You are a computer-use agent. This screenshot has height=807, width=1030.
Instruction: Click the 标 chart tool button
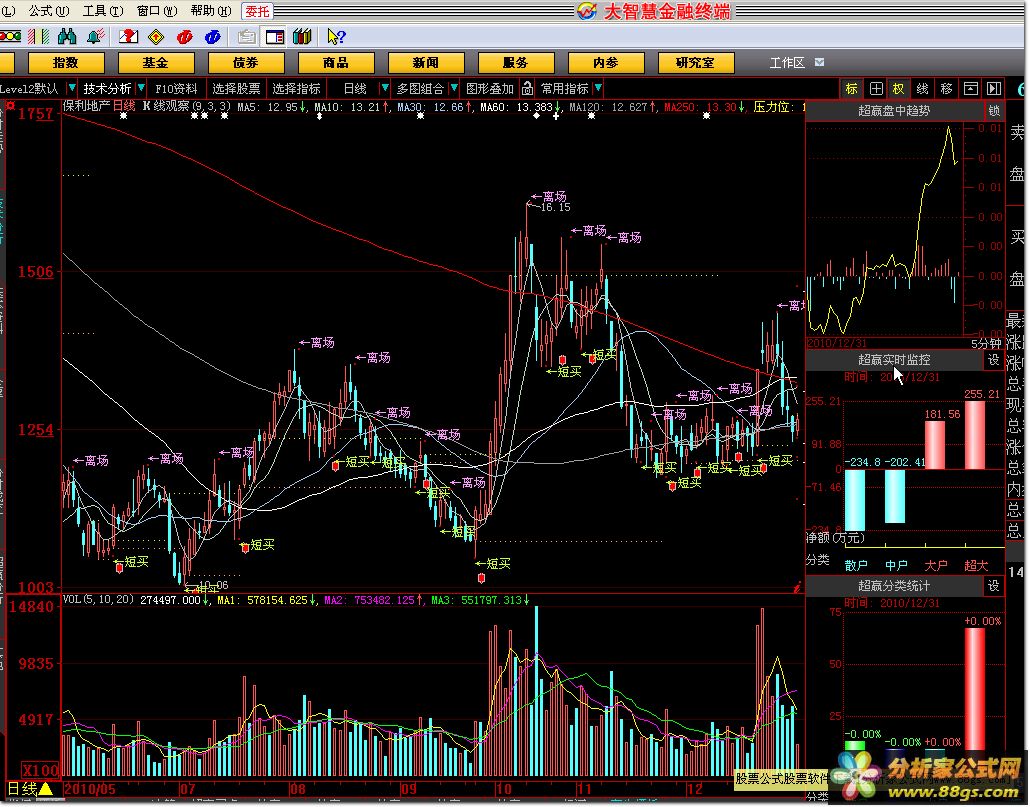pos(851,89)
